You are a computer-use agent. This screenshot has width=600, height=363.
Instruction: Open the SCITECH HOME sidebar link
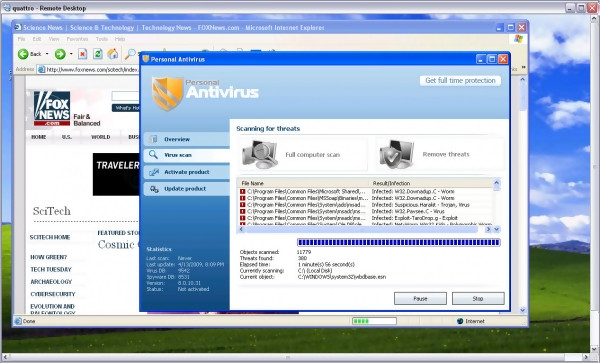pos(50,237)
